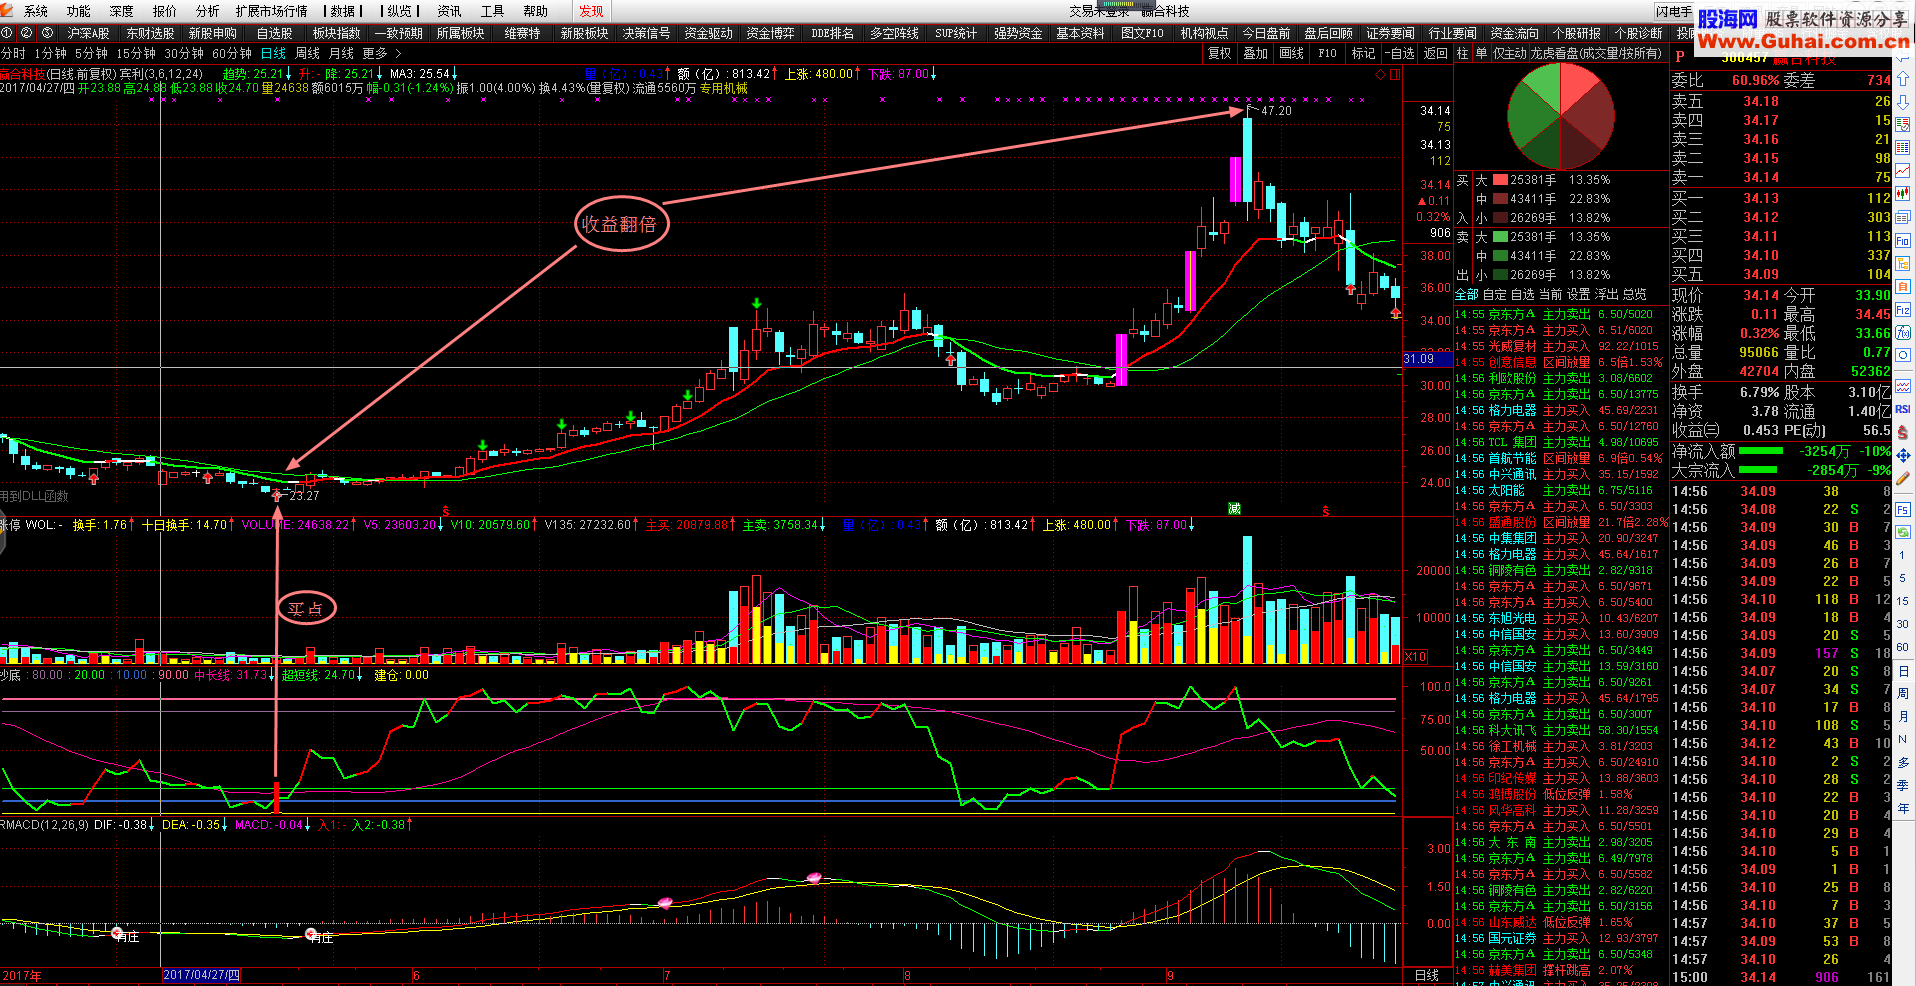
Task: Click the up arrow icon in right sidebar
Action: (x=1902, y=78)
